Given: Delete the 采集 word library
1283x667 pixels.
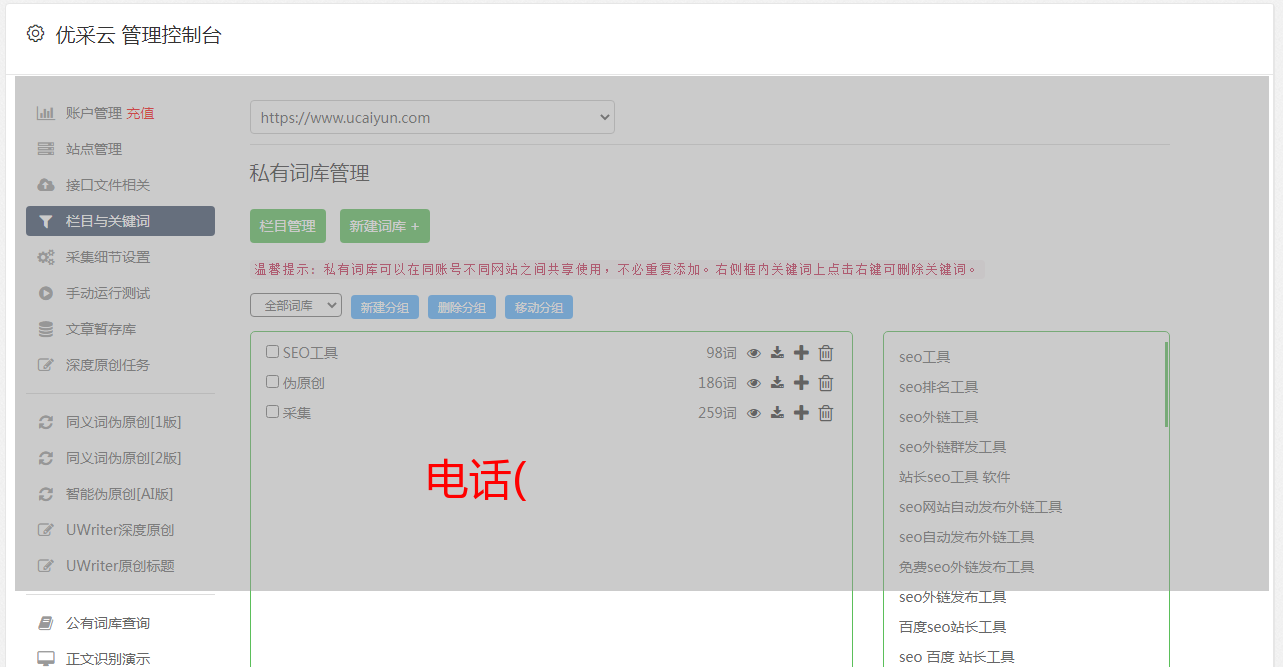Looking at the screenshot, I should 826,413.
